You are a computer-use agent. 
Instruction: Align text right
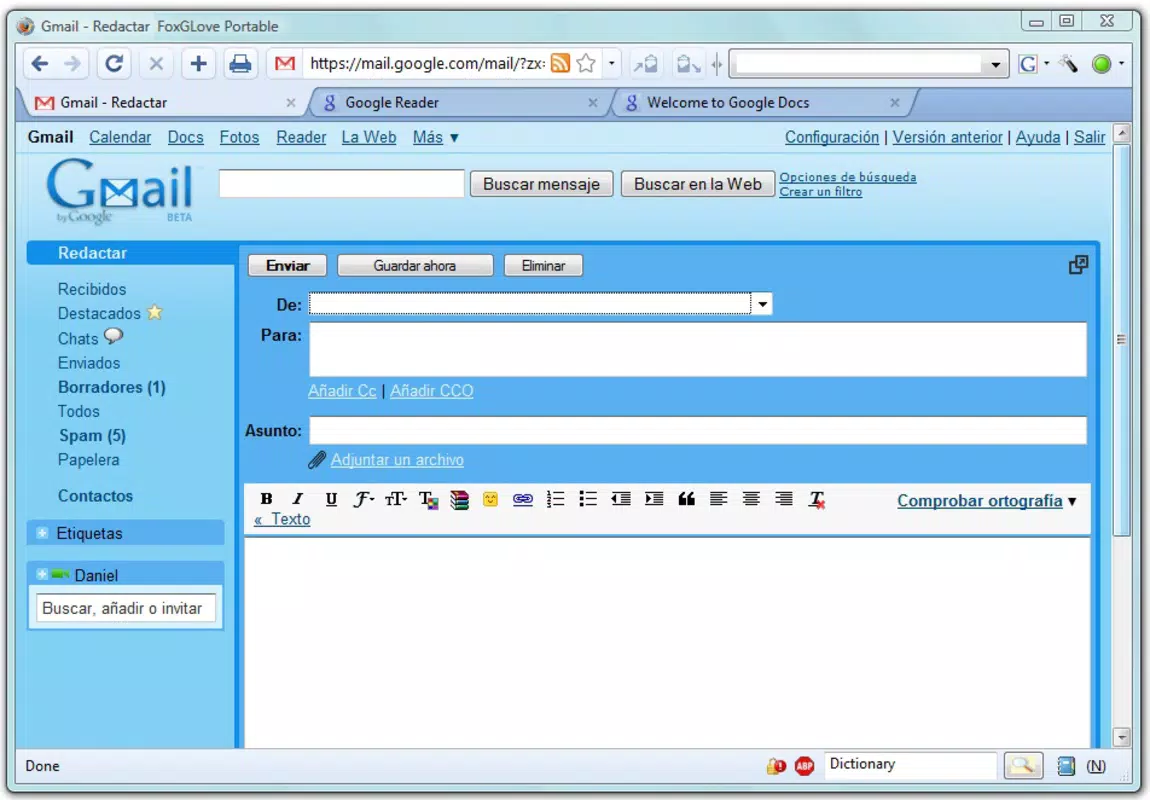(783, 499)
